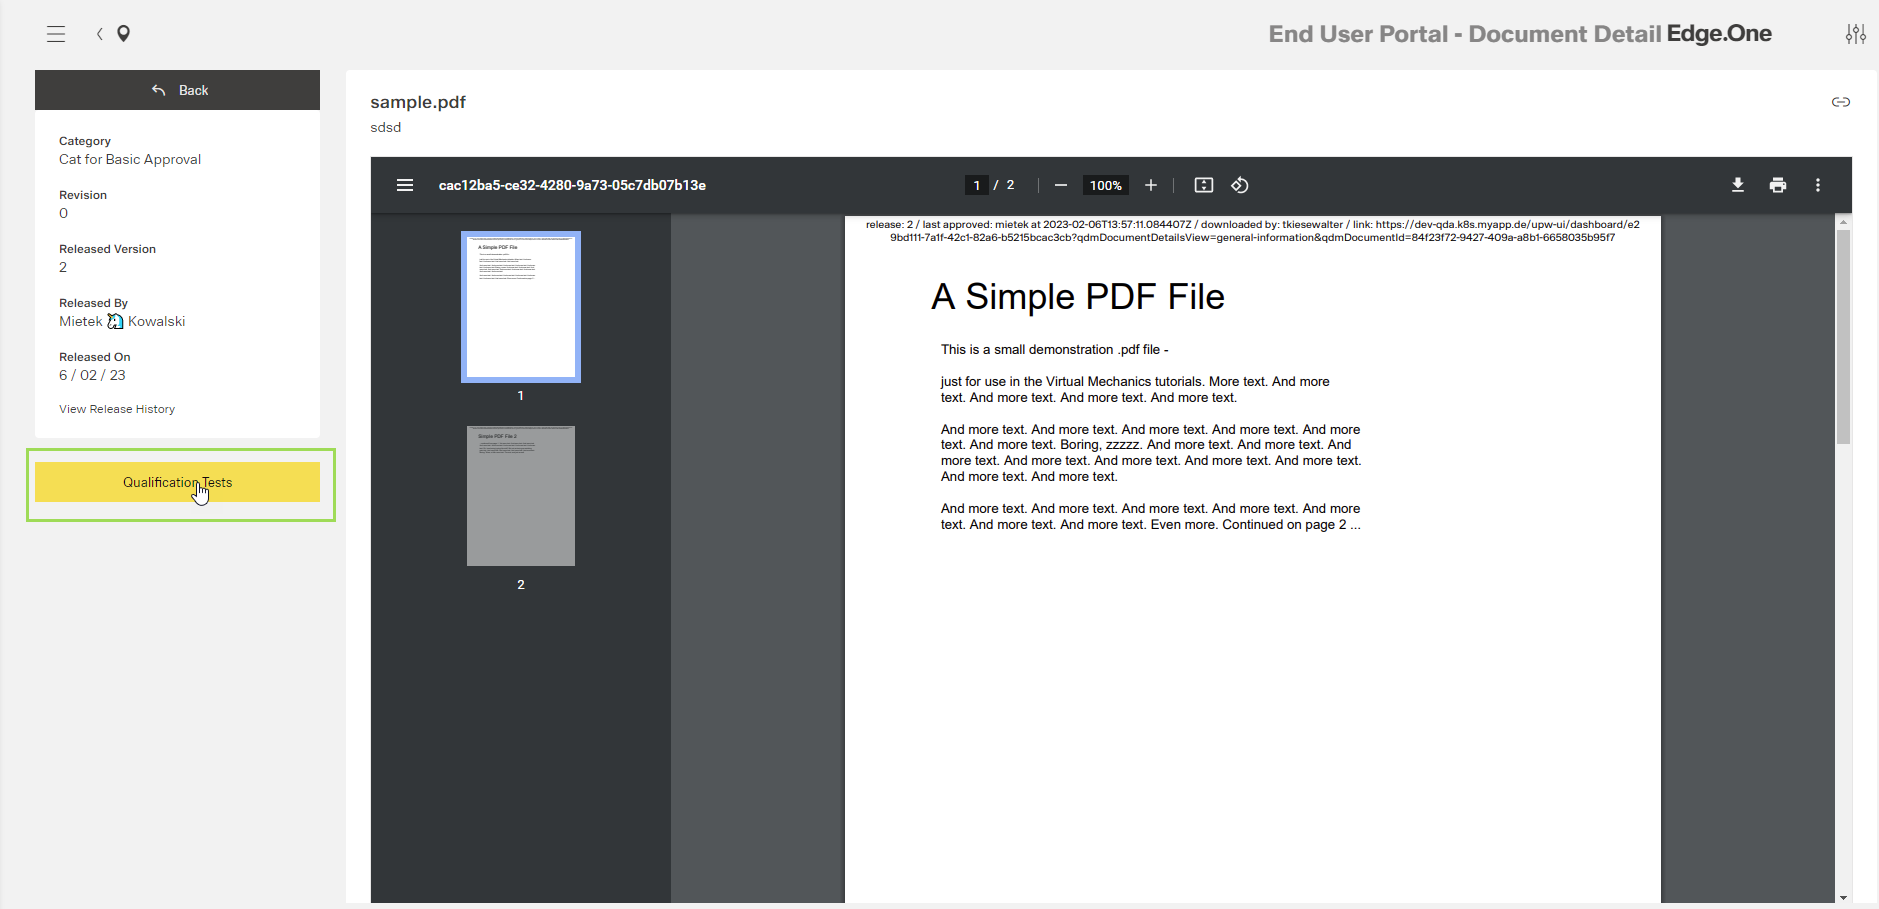The height and width of the screenshot is (909, 1879).
Task: Open PDF viewer more actions menu
Action: (x=1818, y=185)
